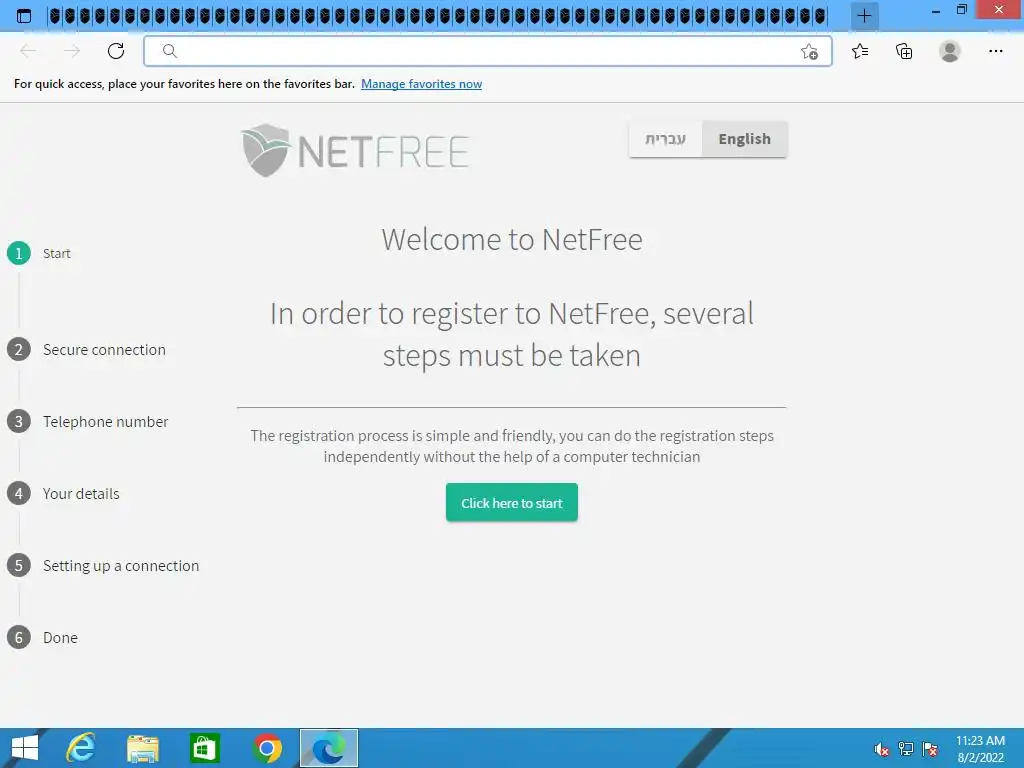Open the Windows Store taskbar icon
Screen dimensions: 1024x768
204,748
